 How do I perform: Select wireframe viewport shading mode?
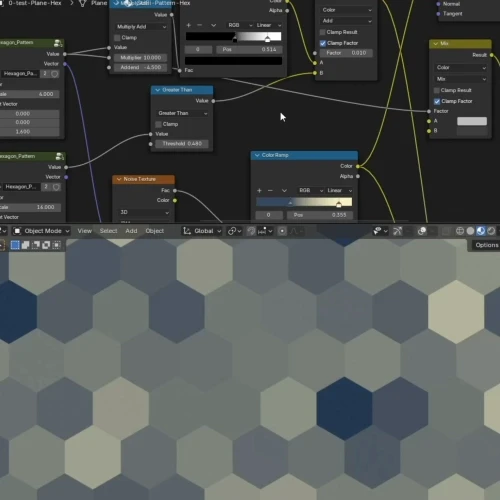(x=460, y=231)
